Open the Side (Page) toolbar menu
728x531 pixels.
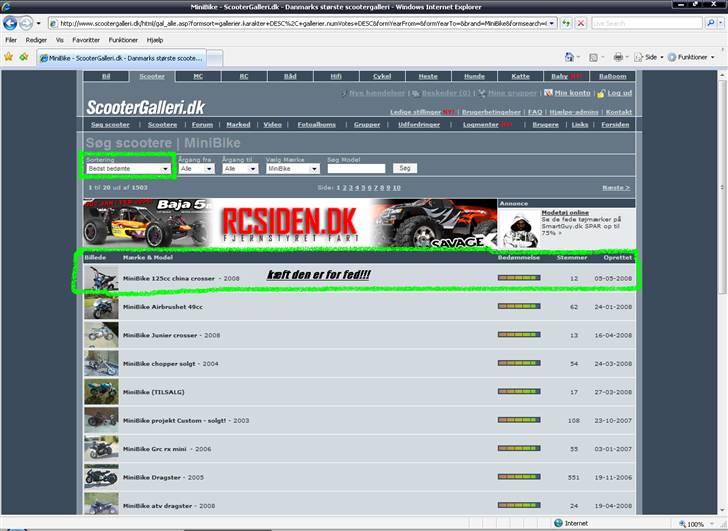click(649, 57)
